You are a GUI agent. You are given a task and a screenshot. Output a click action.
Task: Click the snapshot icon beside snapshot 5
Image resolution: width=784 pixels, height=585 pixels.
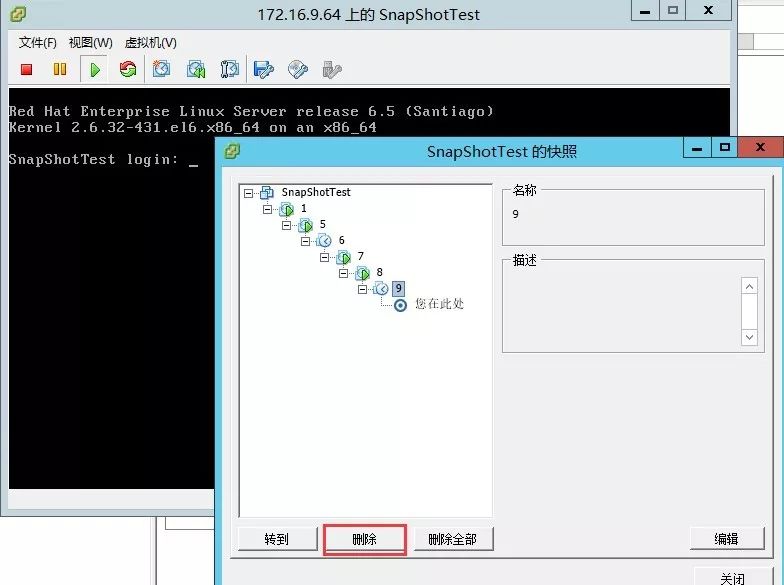tap(306, 225)
